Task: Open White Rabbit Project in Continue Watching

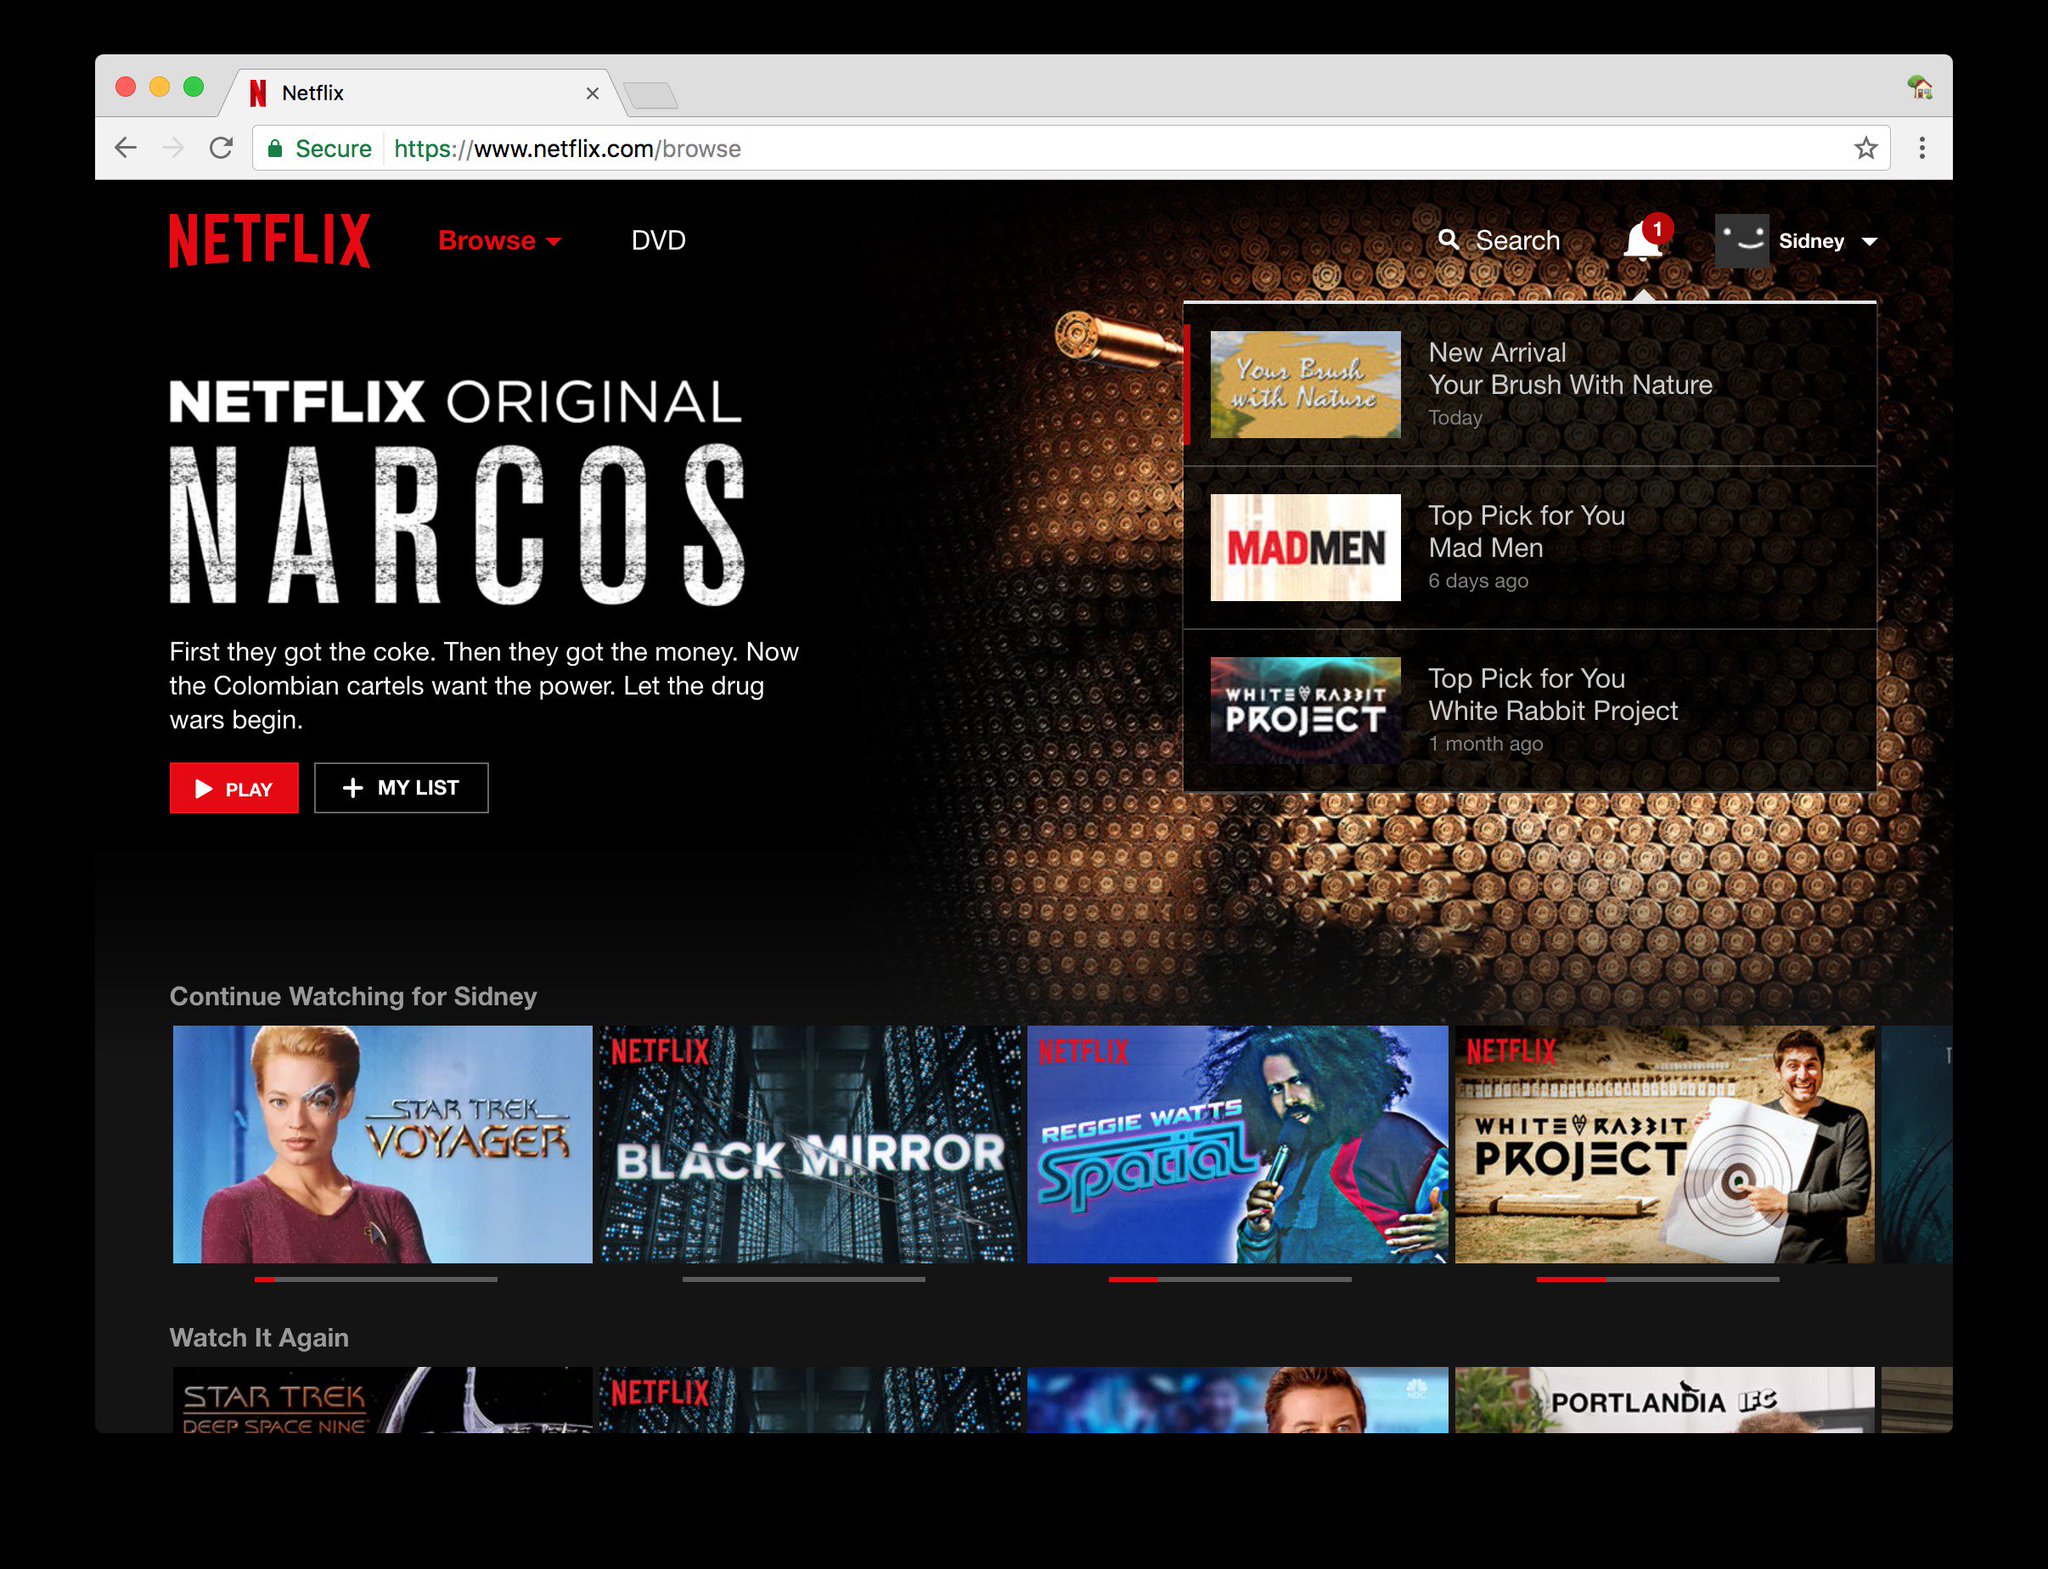Action: [1665, 1144]
